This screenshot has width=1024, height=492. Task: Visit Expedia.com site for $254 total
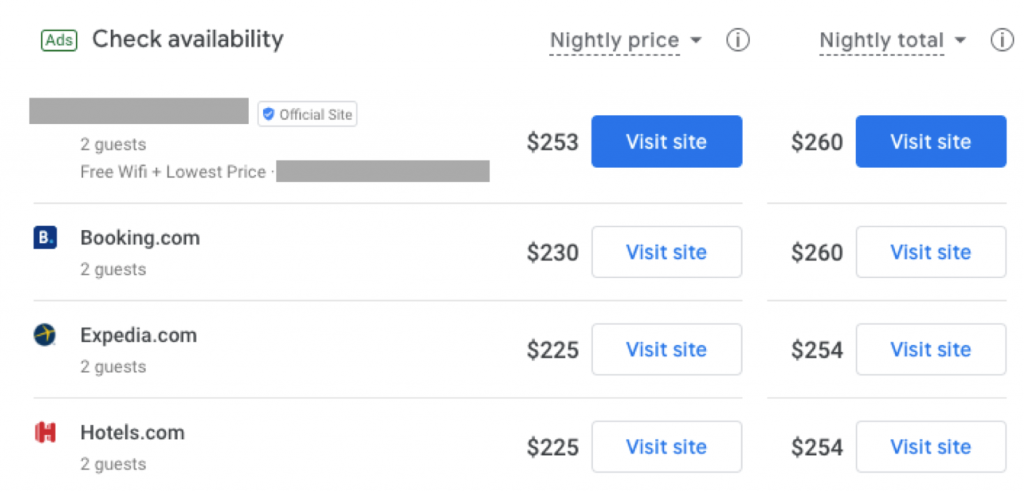tap(931, 350)
